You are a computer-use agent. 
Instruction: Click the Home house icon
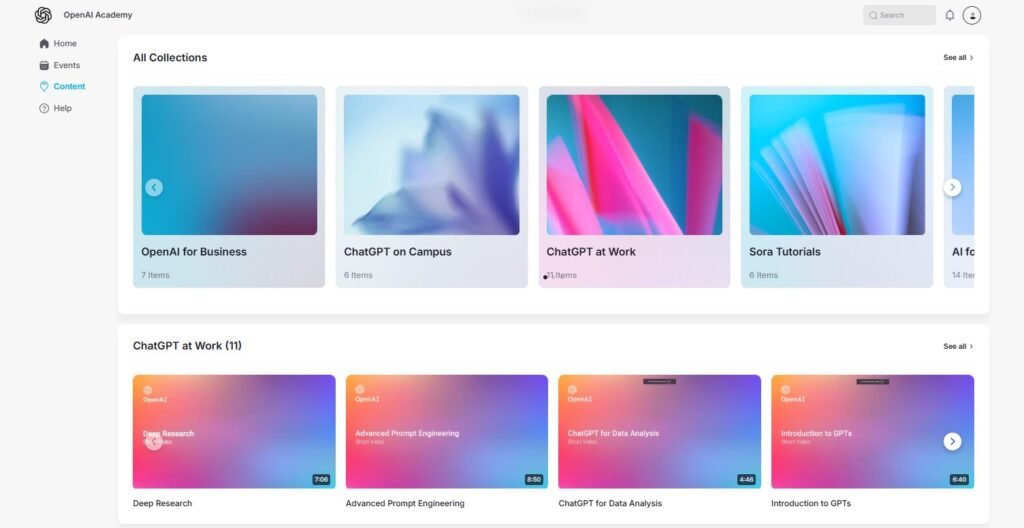pyautogui.click(x=44, y=43)
